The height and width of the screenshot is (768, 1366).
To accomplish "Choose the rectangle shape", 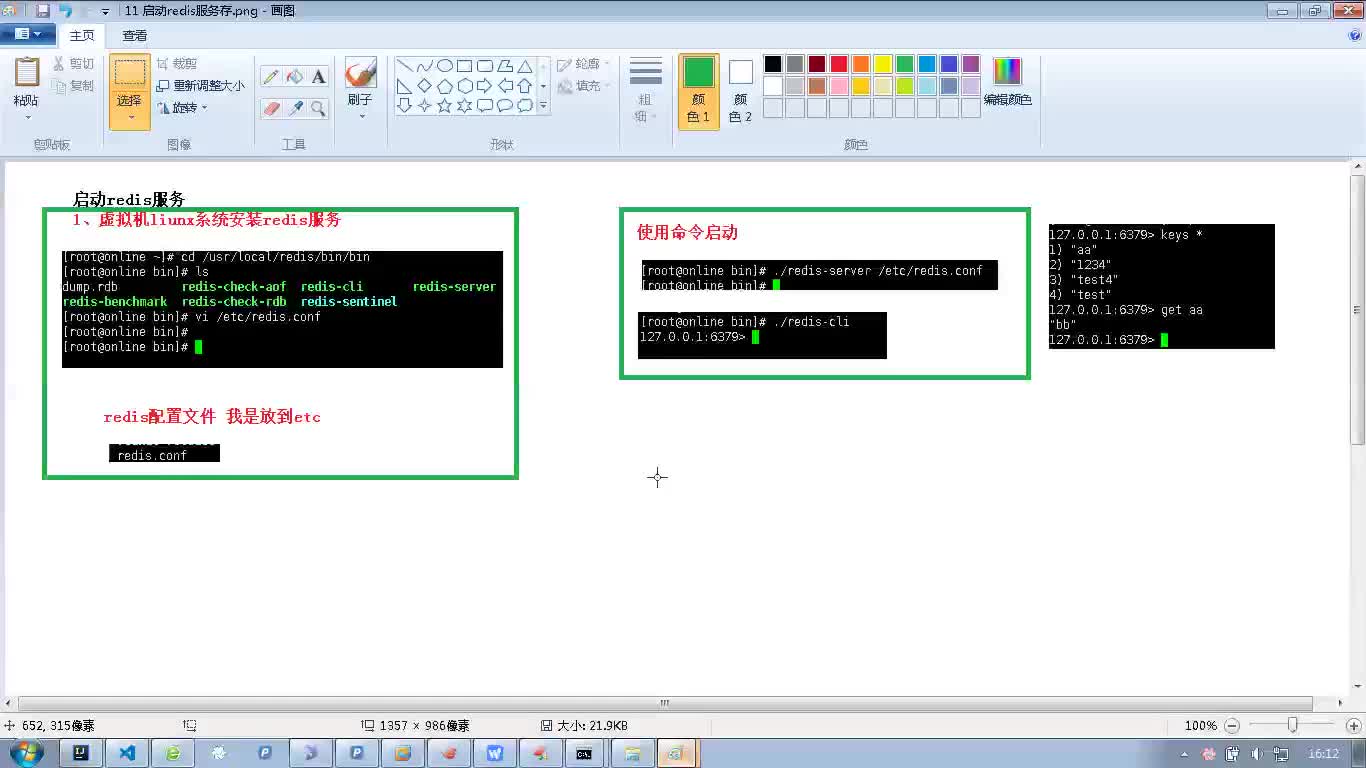I will [x=465, y=66].
